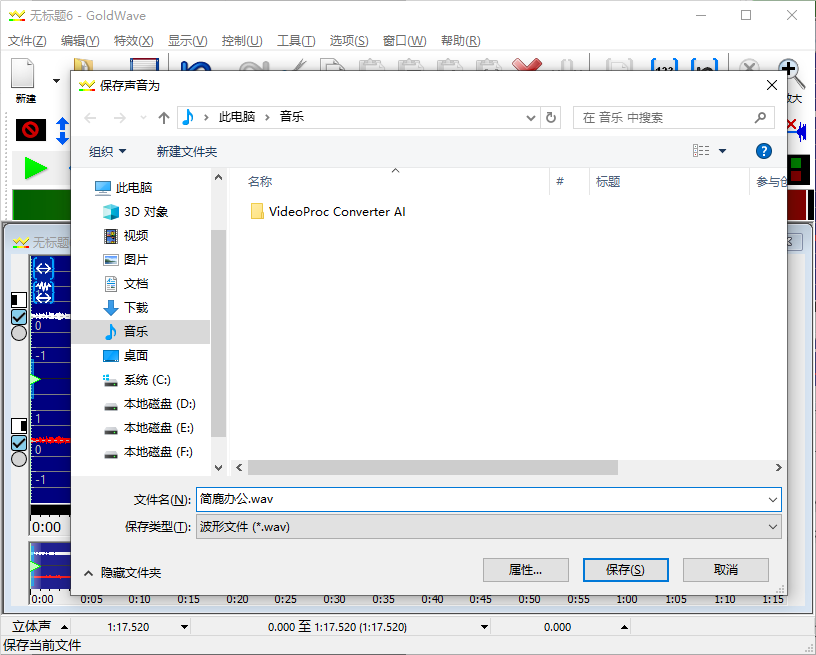Screen dimensions: 816x655
Task: Click the up-navigation arrow in the save dialog
Action: click(163, 117)
